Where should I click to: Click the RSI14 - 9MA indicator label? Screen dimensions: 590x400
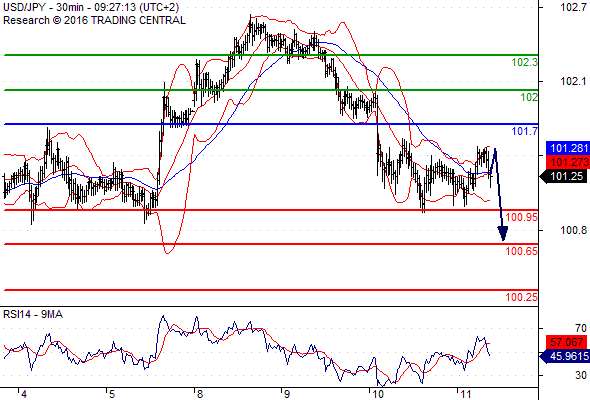coord(33,314)
